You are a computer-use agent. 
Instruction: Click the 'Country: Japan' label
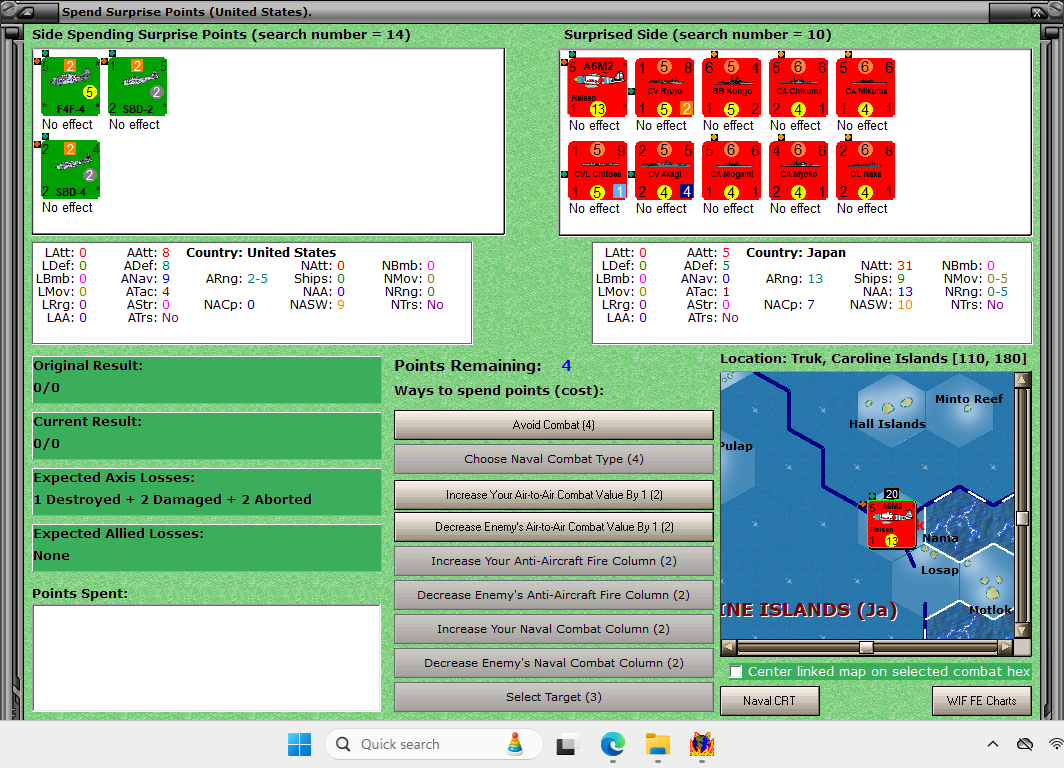(x=795, y=252)
